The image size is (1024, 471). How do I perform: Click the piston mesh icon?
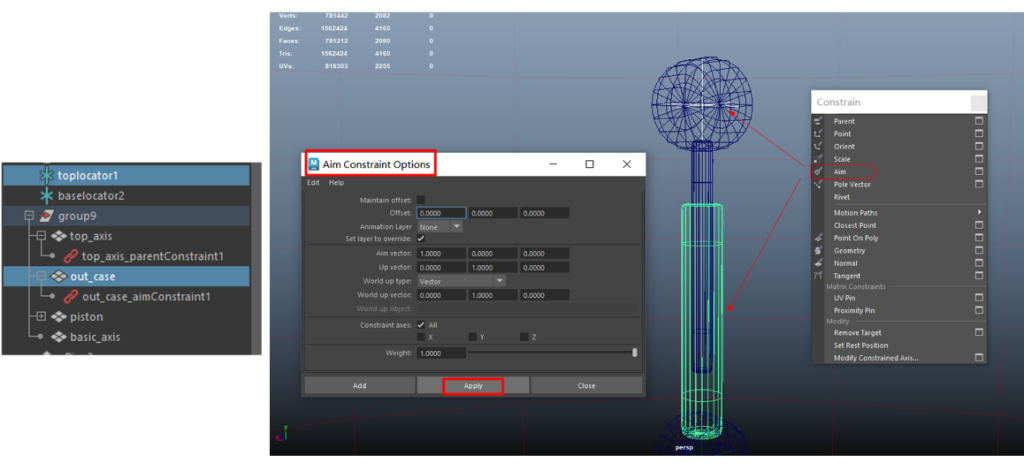[x=59, y=317]
